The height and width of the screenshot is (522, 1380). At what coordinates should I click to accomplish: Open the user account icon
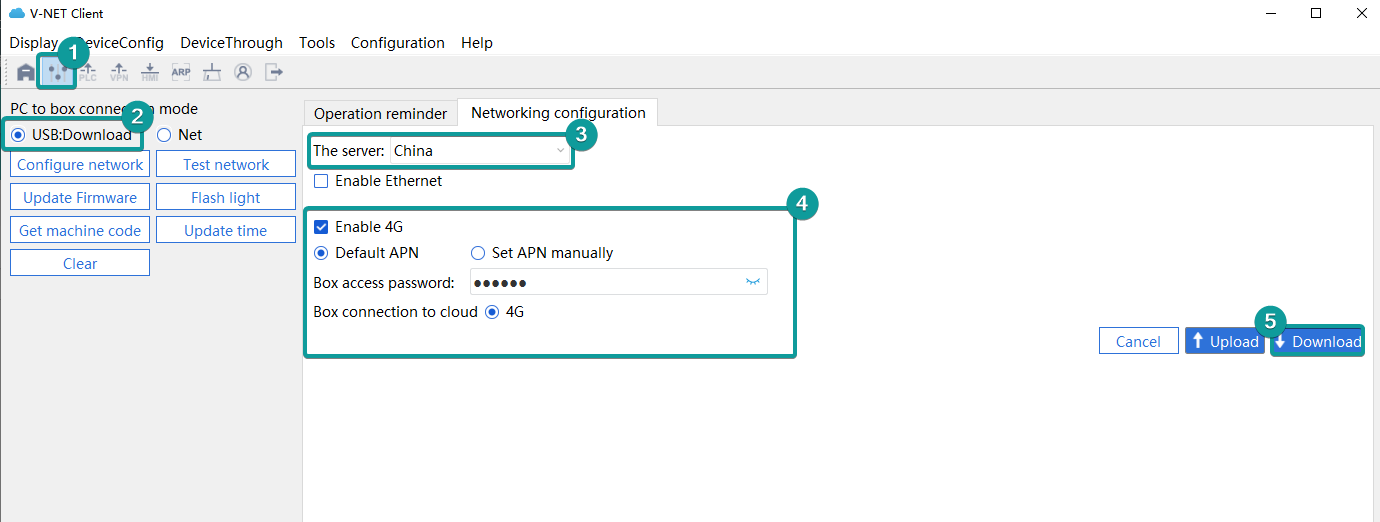click(243, 72)
